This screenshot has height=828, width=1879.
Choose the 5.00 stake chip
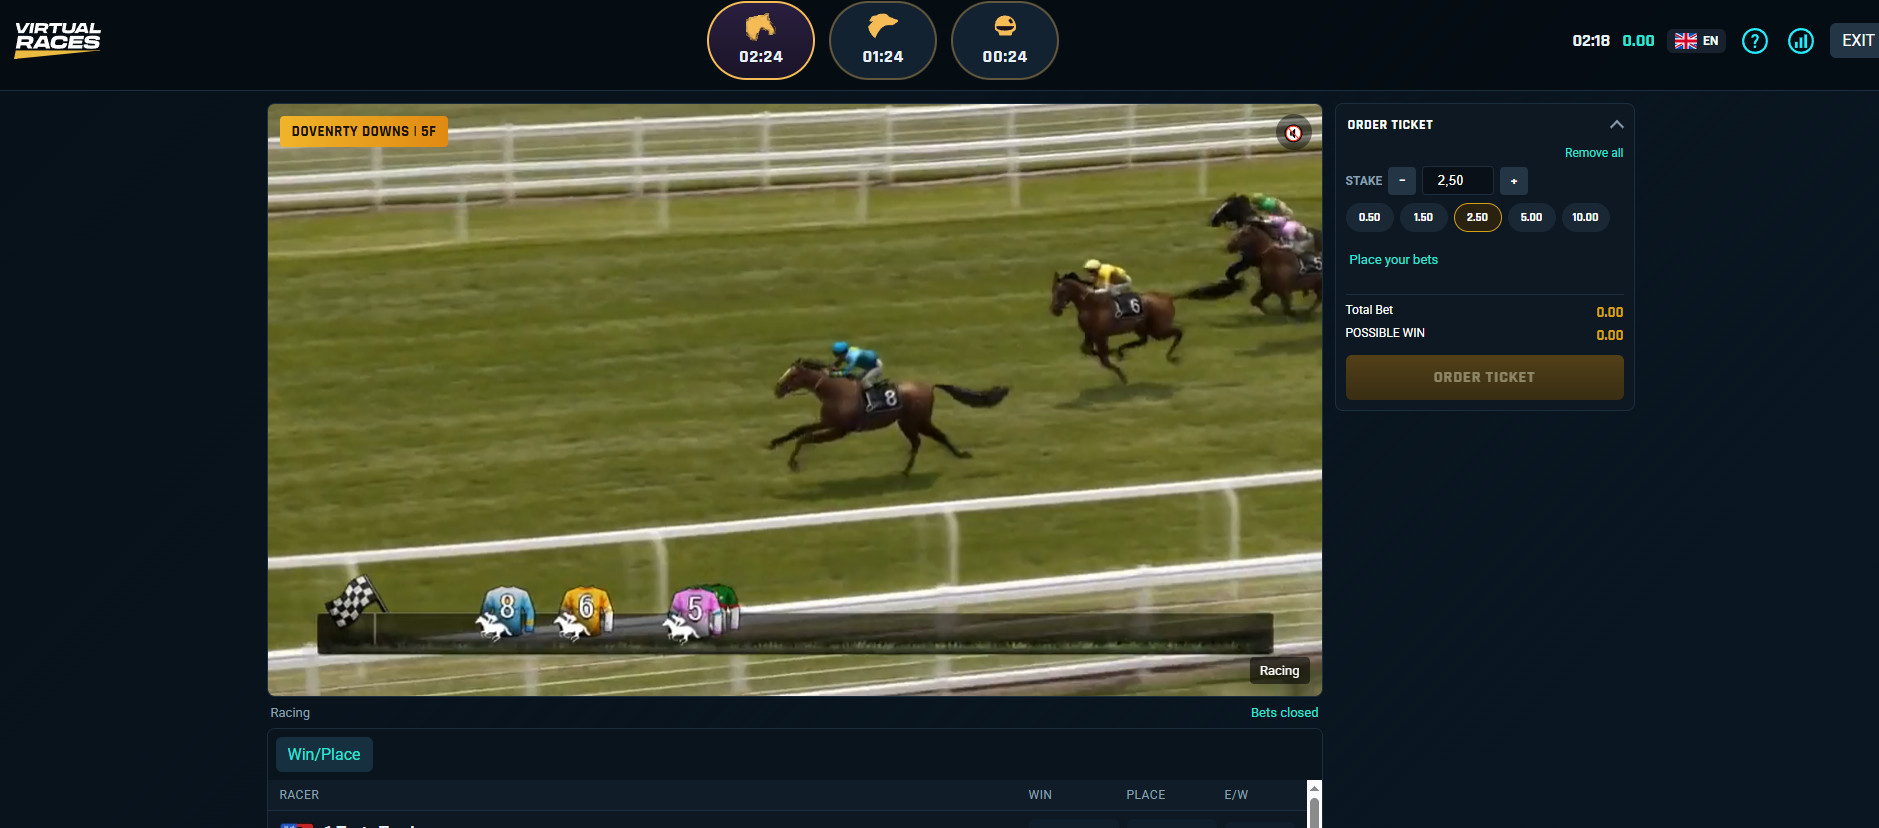coord(1532,217)
